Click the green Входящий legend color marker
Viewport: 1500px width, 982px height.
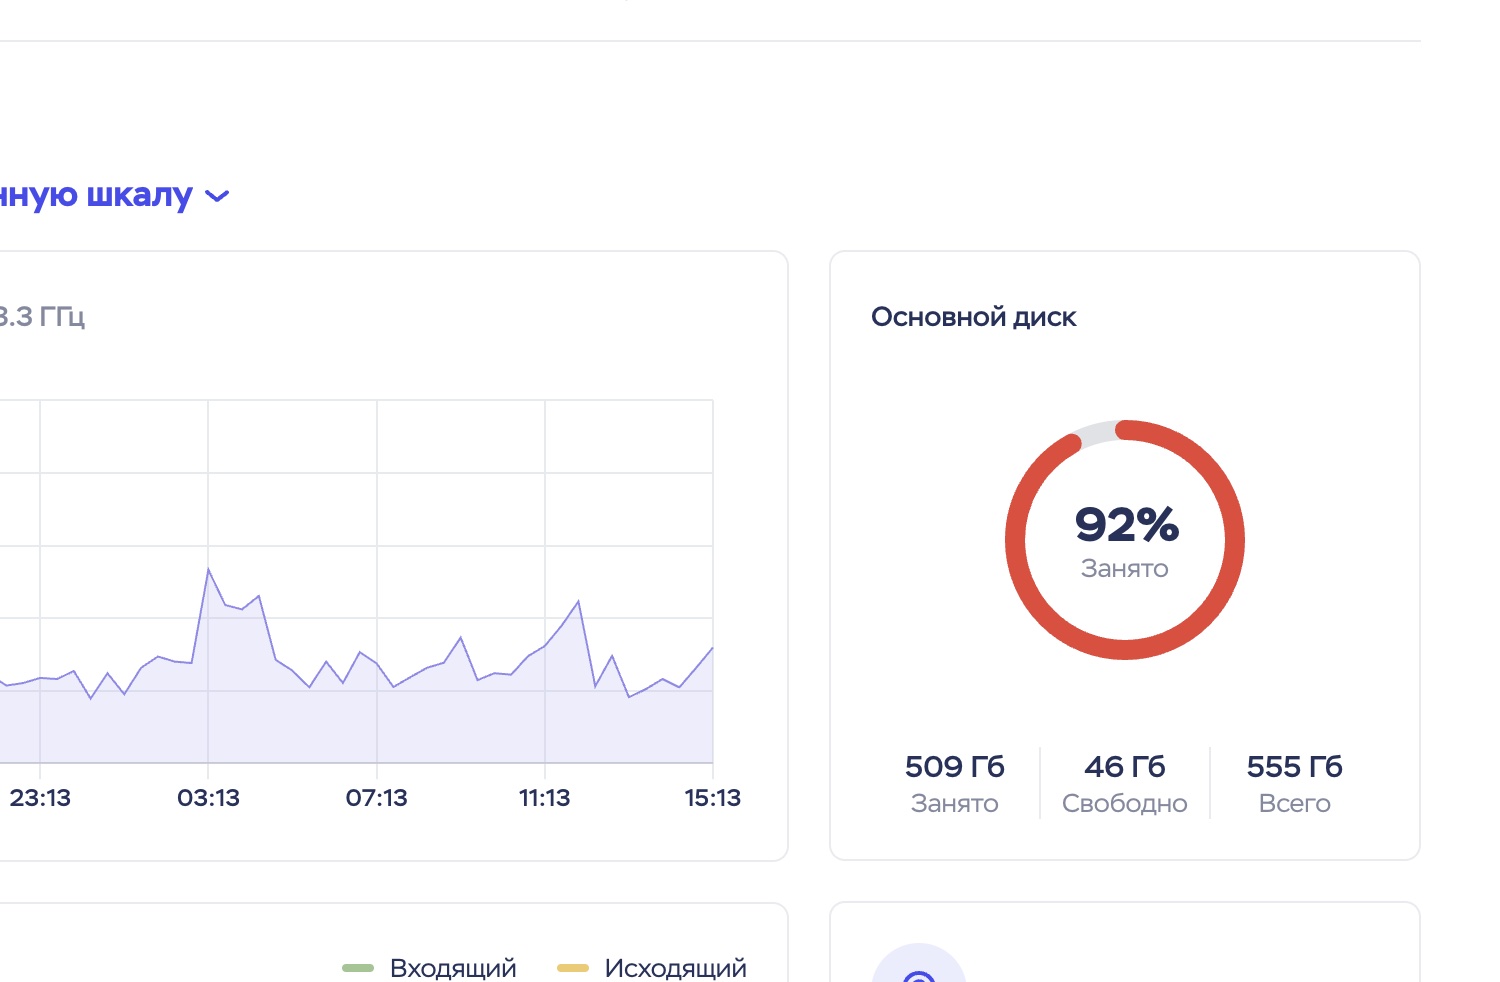click(358, 968)
